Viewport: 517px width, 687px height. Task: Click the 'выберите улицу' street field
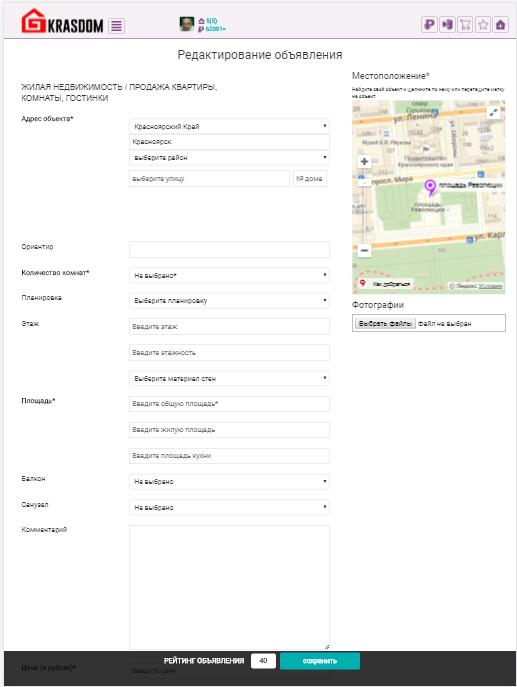(x=209, y=179)
